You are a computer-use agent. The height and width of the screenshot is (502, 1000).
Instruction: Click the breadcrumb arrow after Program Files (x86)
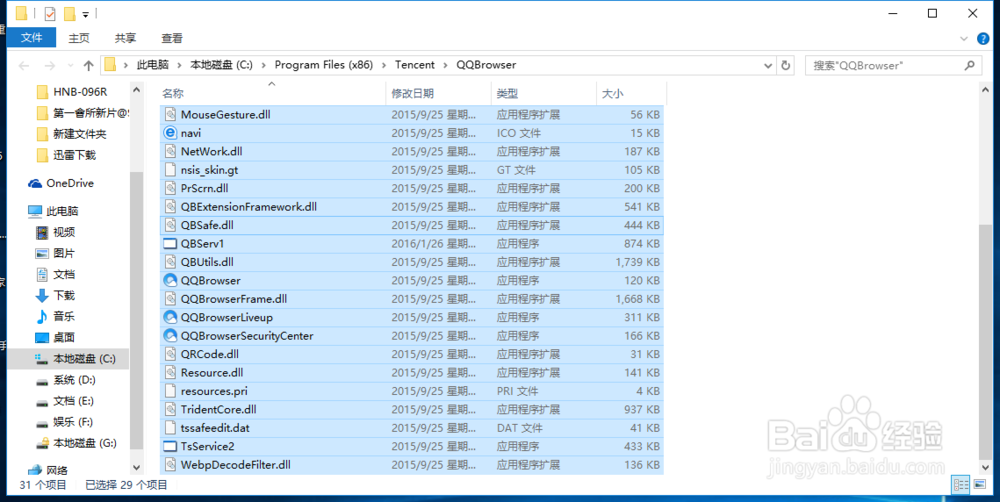pos(383,65)
